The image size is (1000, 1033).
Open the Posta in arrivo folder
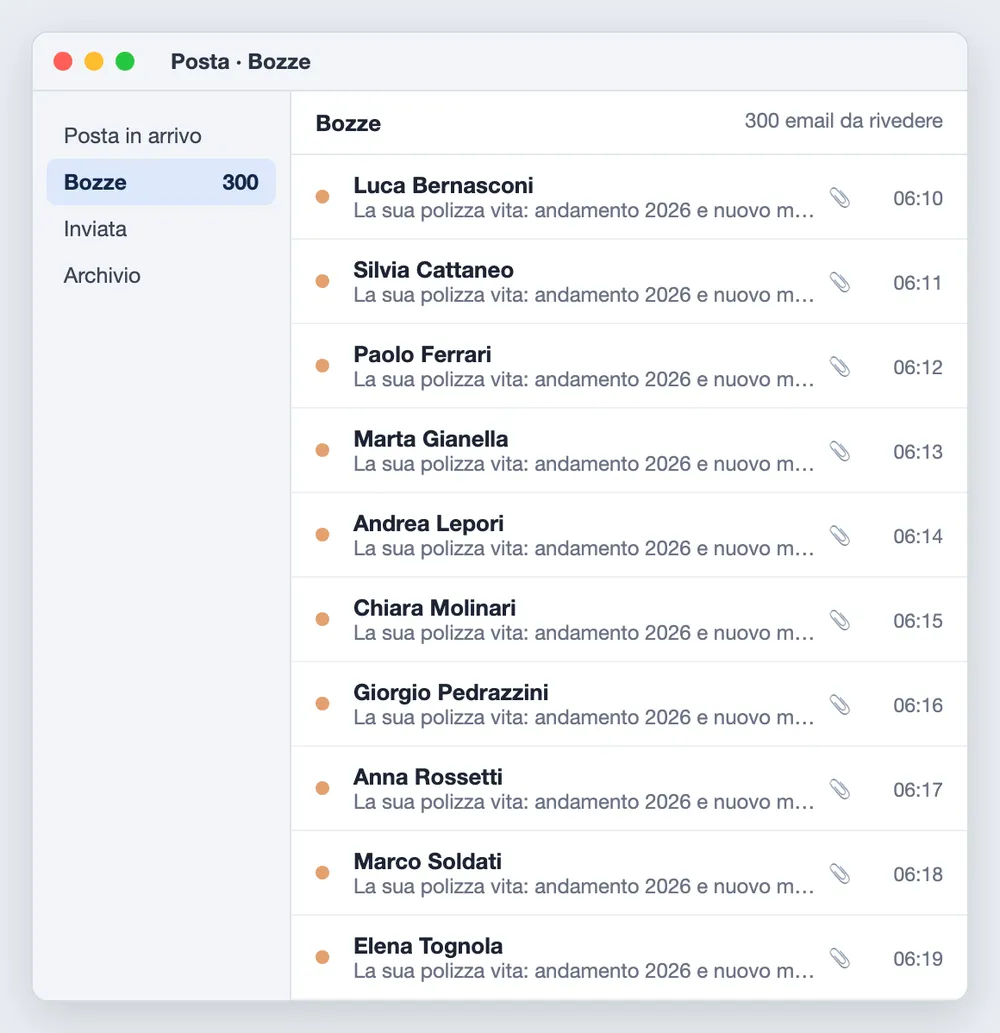161,136
